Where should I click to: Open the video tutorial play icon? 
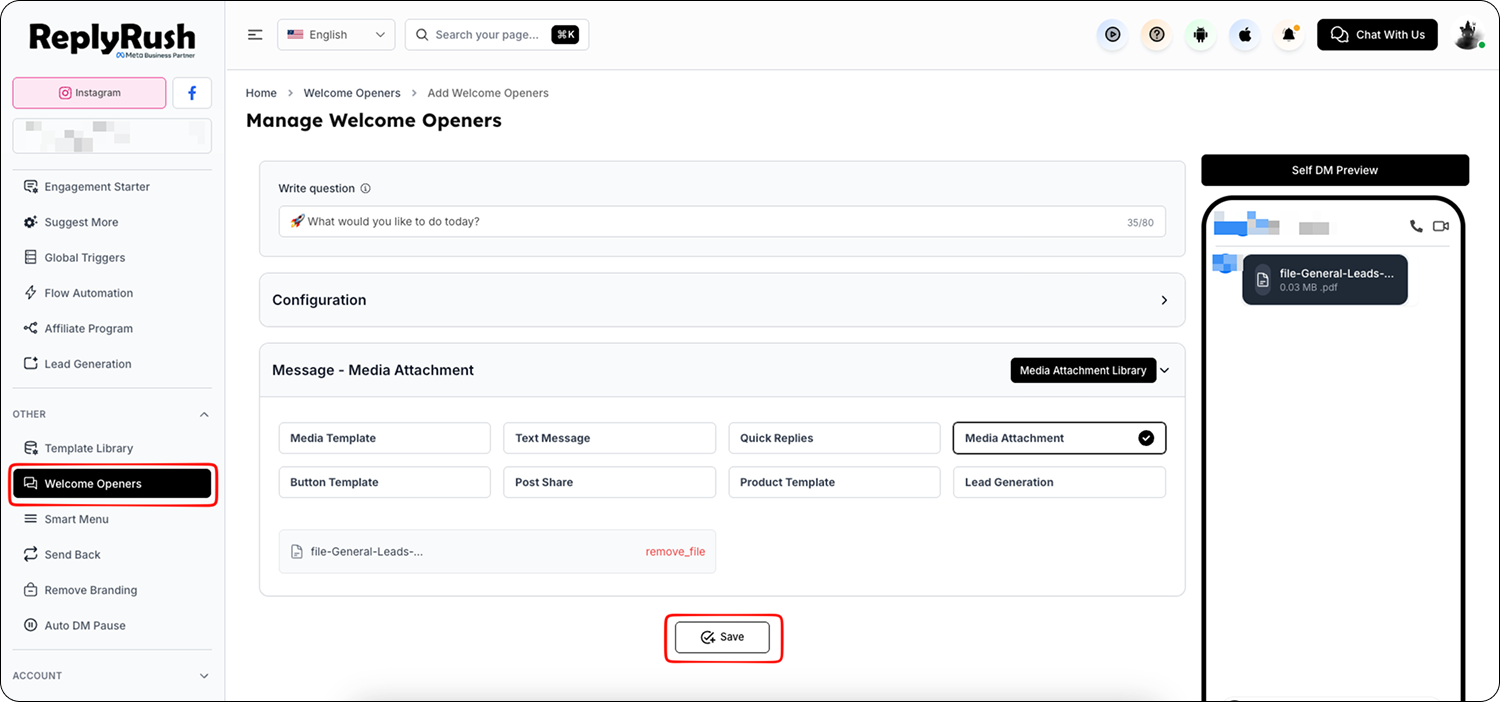pos(1112,35)
